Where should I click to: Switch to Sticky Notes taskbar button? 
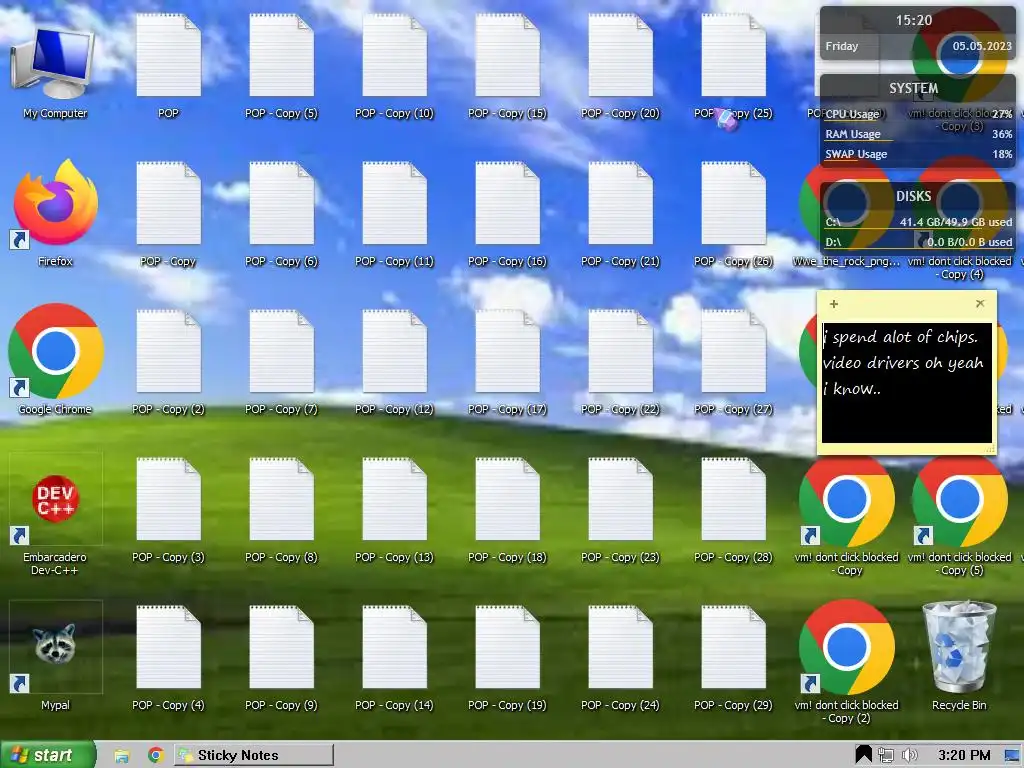click(x=254, y=755)
